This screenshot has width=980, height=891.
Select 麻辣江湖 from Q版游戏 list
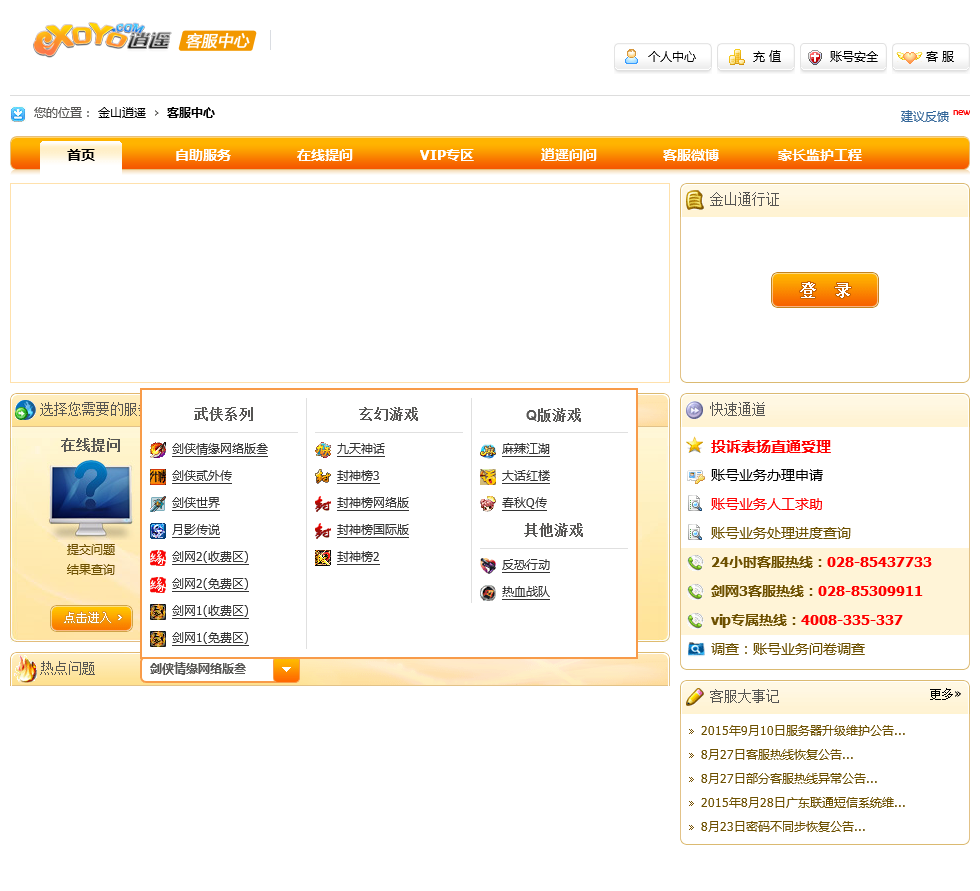pos(526,449)
